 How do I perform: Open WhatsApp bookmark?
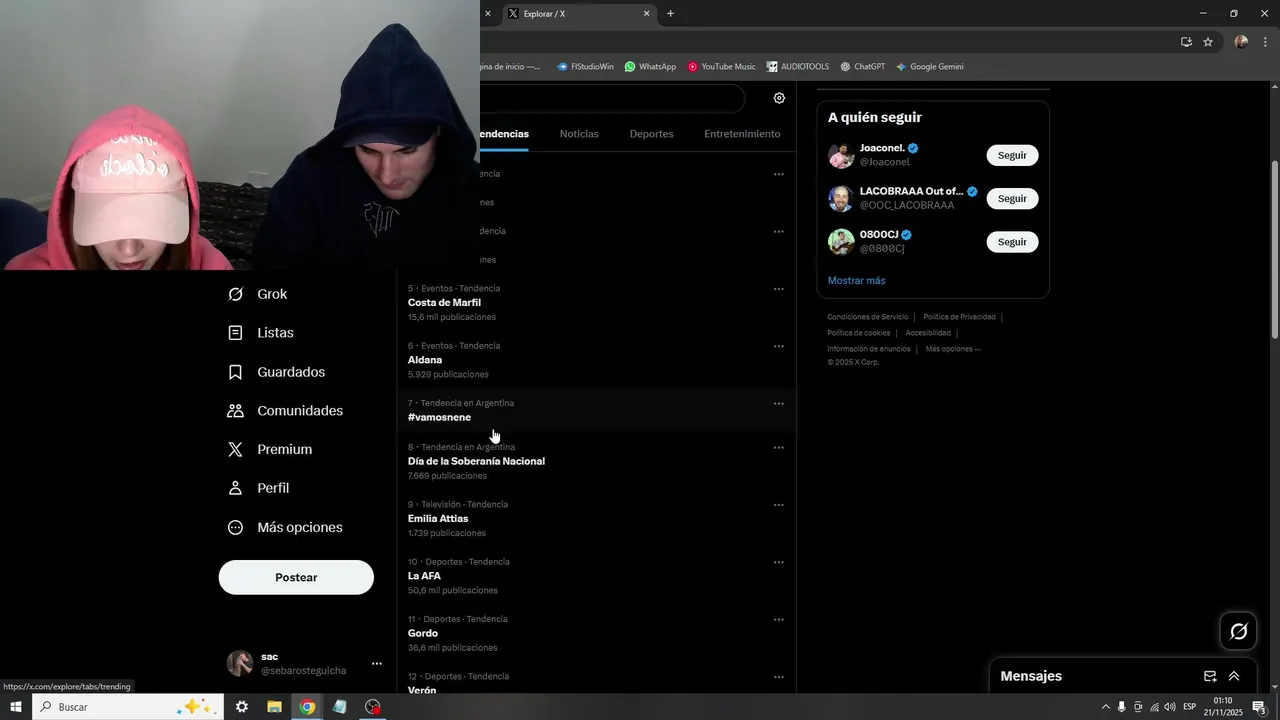click(x=650, y=67)
